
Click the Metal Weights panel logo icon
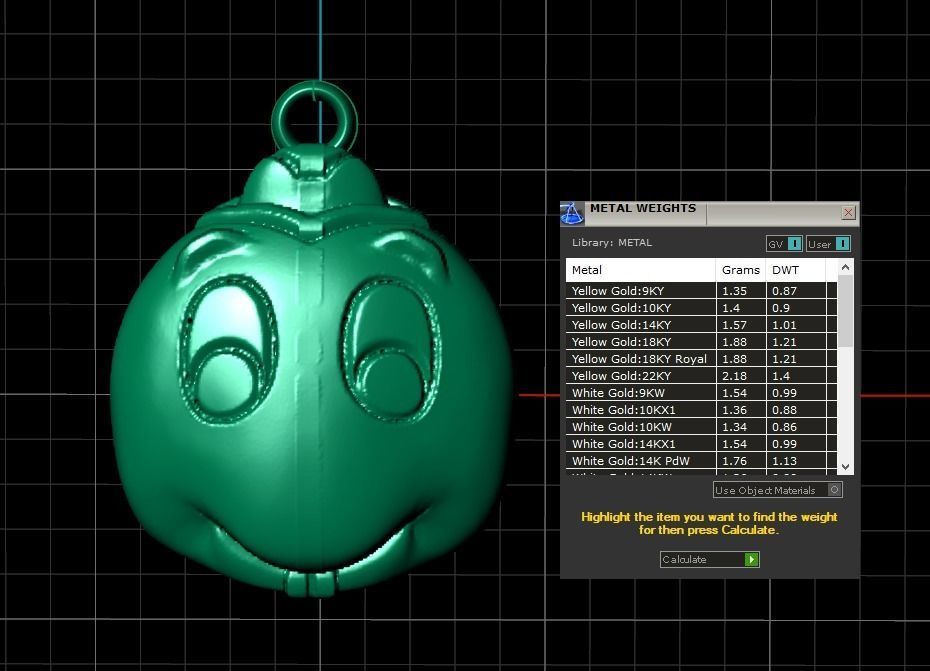tap(571, 213)
